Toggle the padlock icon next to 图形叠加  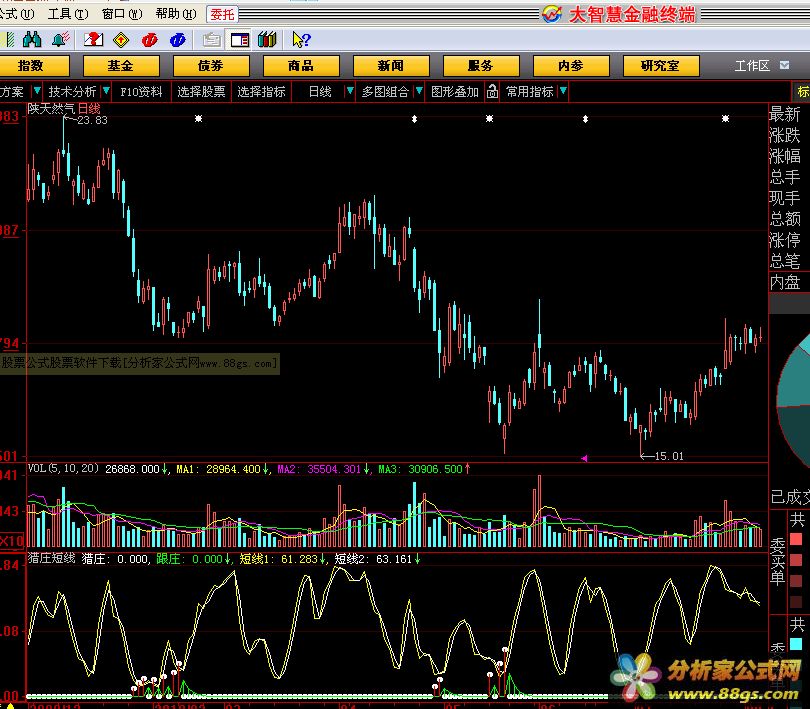coord(492,91)
